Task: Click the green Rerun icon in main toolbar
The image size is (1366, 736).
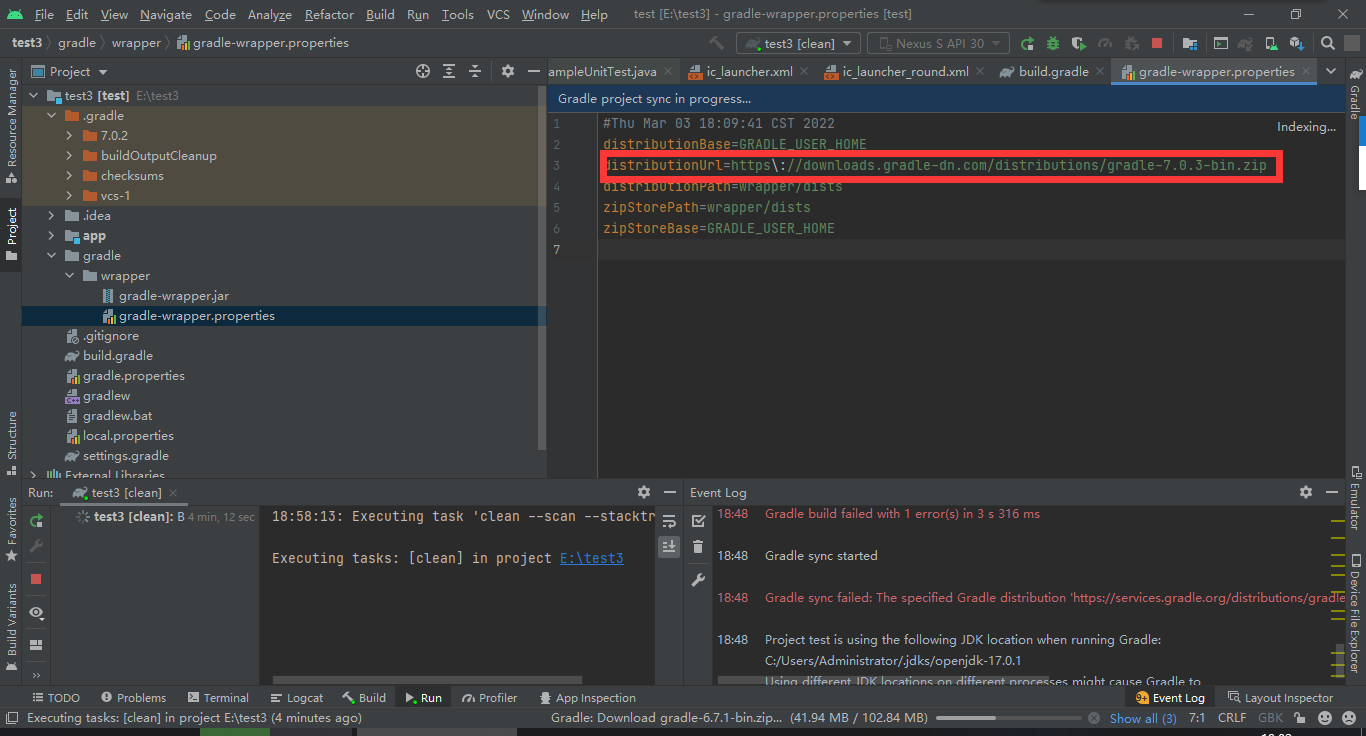Action: (1027, 43)
